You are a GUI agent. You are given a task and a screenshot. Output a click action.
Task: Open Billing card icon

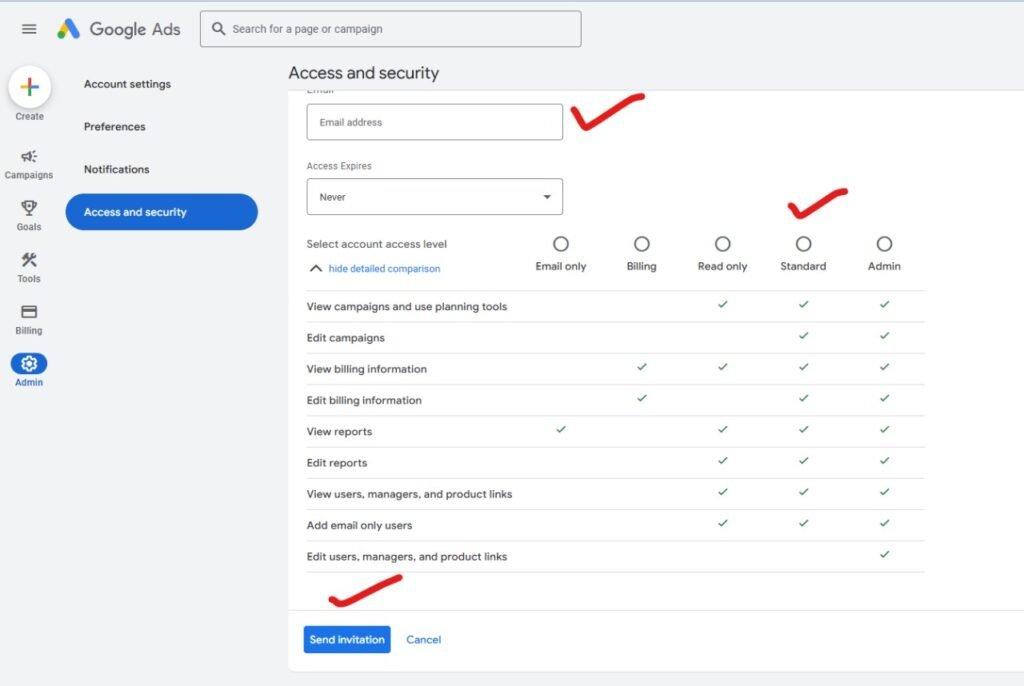coord(29,313)
